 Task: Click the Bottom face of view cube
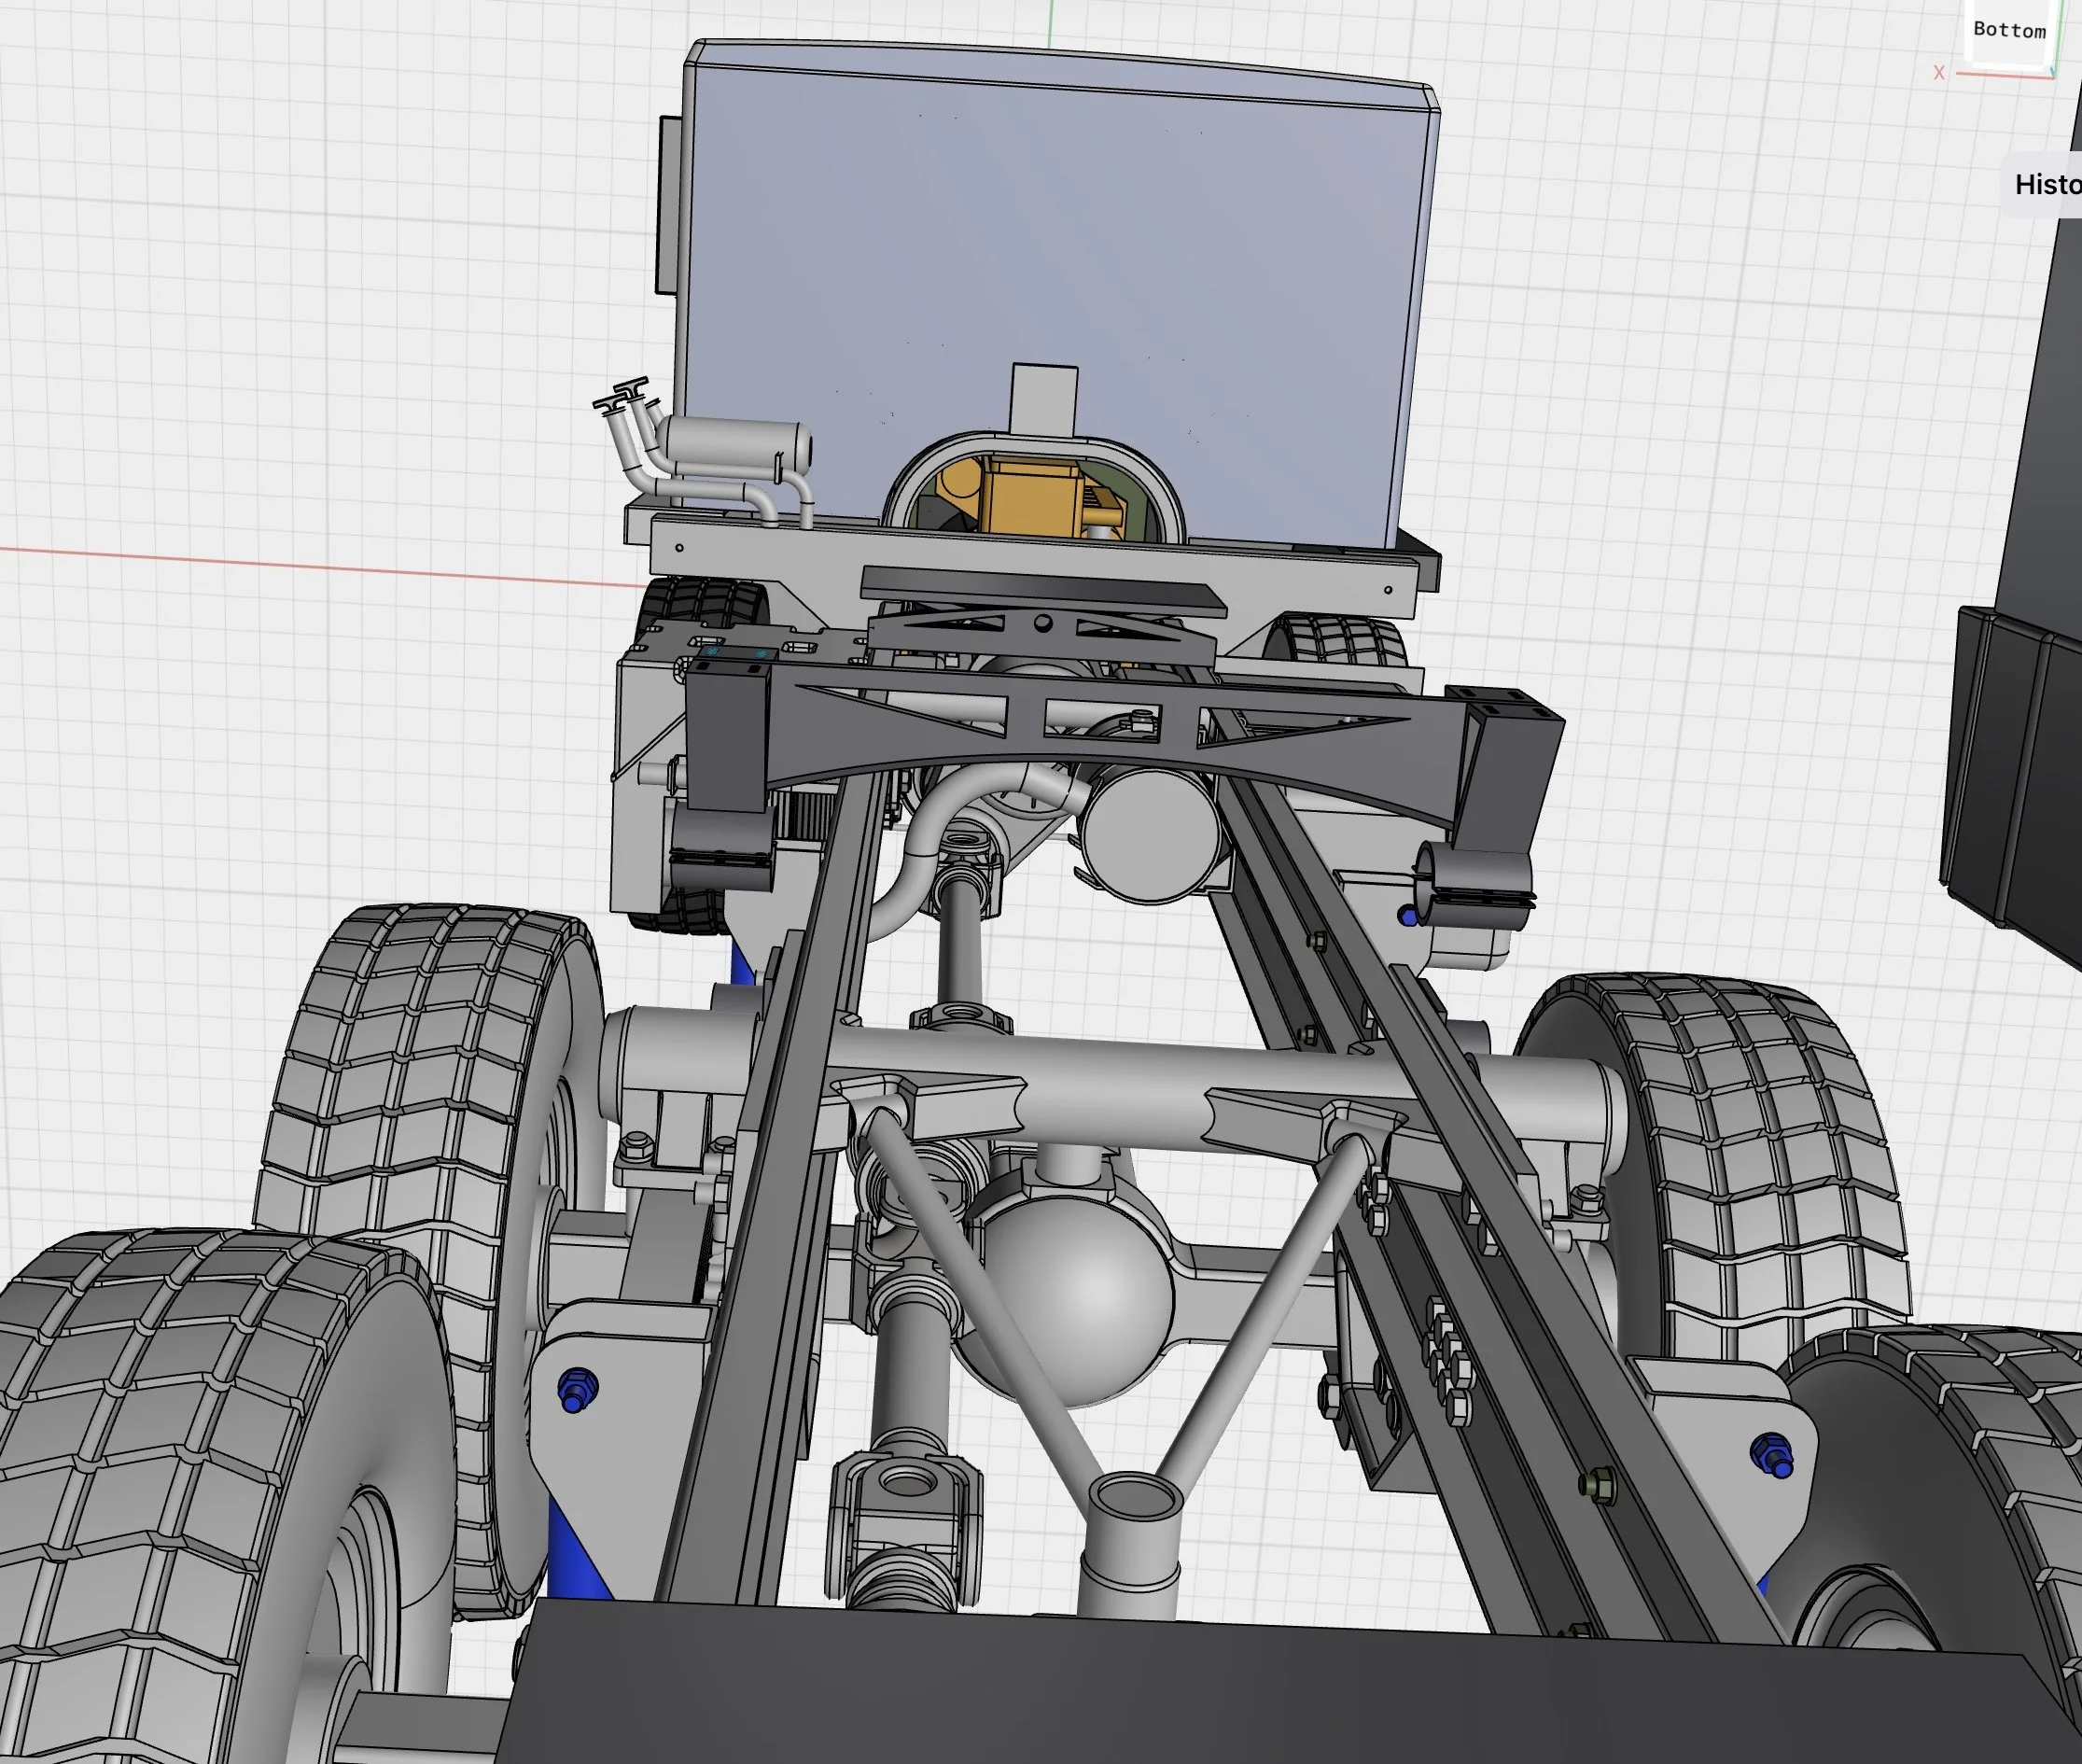click(x=2008, y=30)
